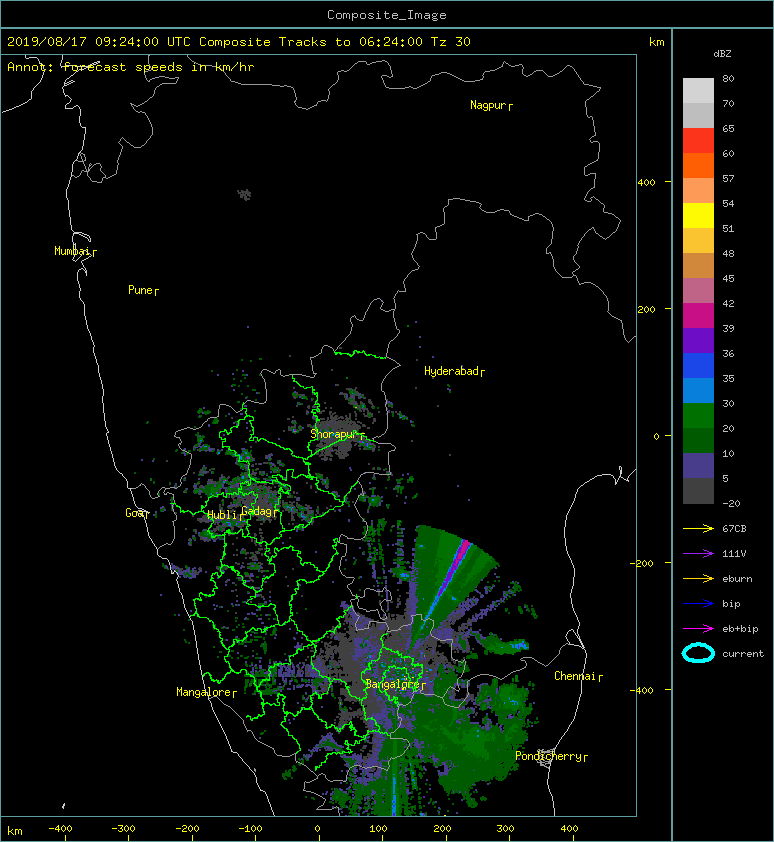Image resolution: width=774 pixels, height=842 pixels.
Task: Click the Hyderabad city label
Action: [x=451, y=371]
